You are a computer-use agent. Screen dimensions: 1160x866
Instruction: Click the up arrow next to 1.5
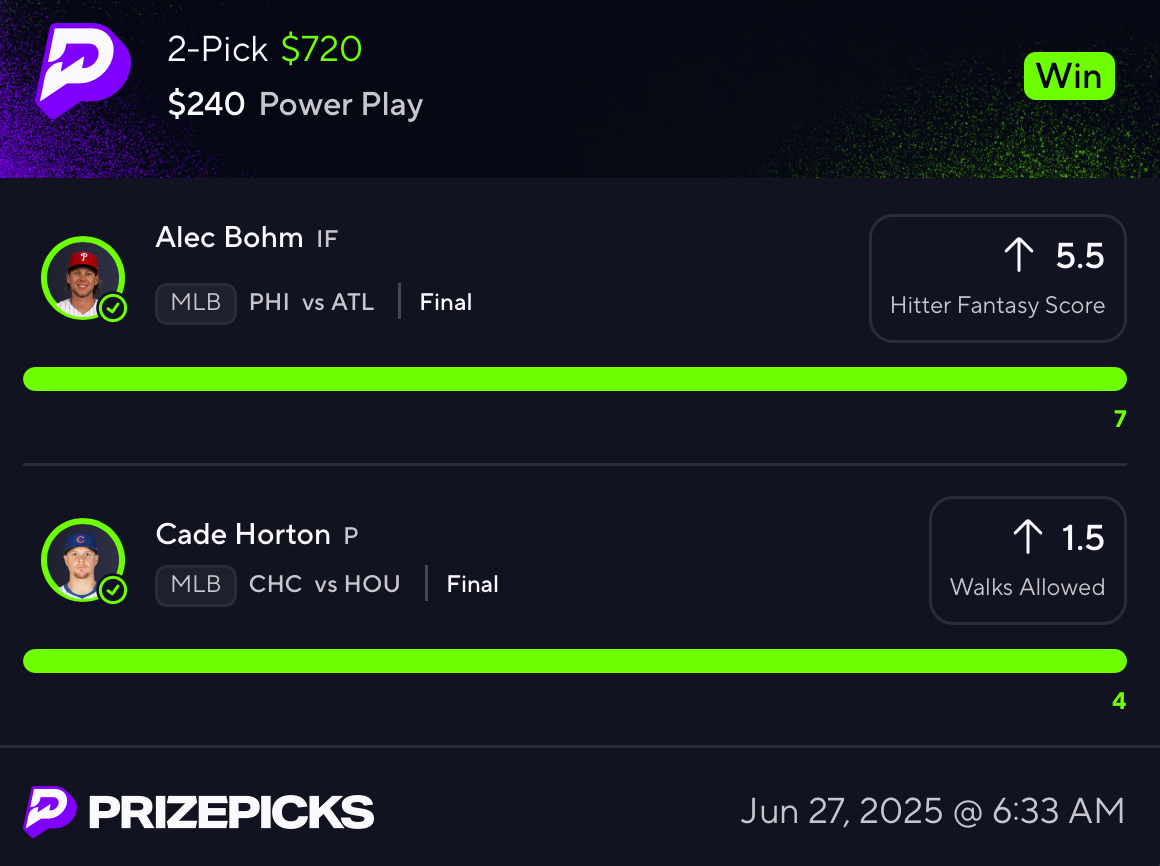(x=1028, y=536)
